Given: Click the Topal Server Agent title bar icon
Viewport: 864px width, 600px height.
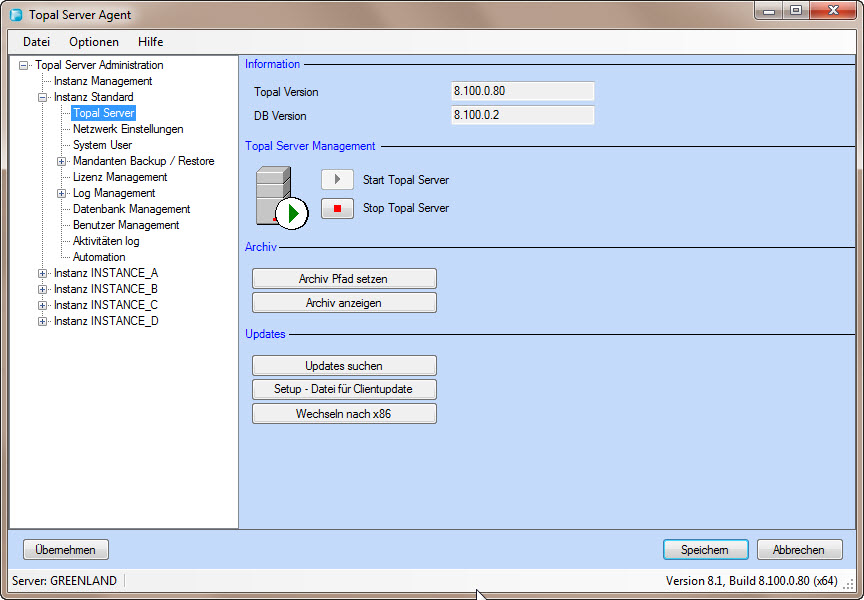Looking at the screenshot, I should click(x=16, y=15).
